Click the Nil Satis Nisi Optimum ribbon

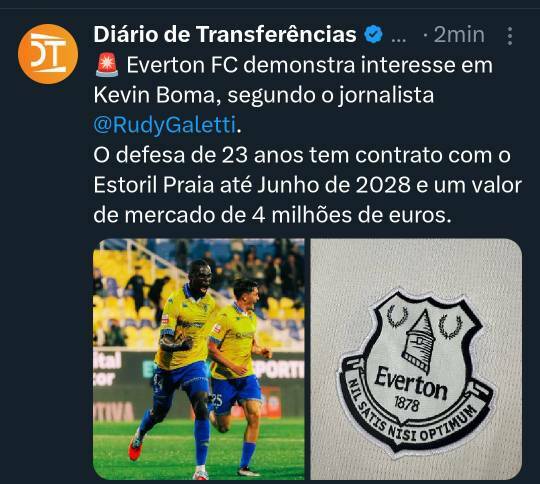pyautogui.click(x=415, y=417)
